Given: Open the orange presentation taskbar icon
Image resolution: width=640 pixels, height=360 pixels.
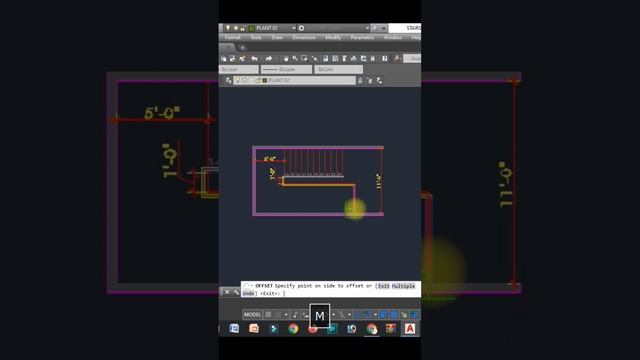Looking at the screenshot, I should (x=254, y=329).
